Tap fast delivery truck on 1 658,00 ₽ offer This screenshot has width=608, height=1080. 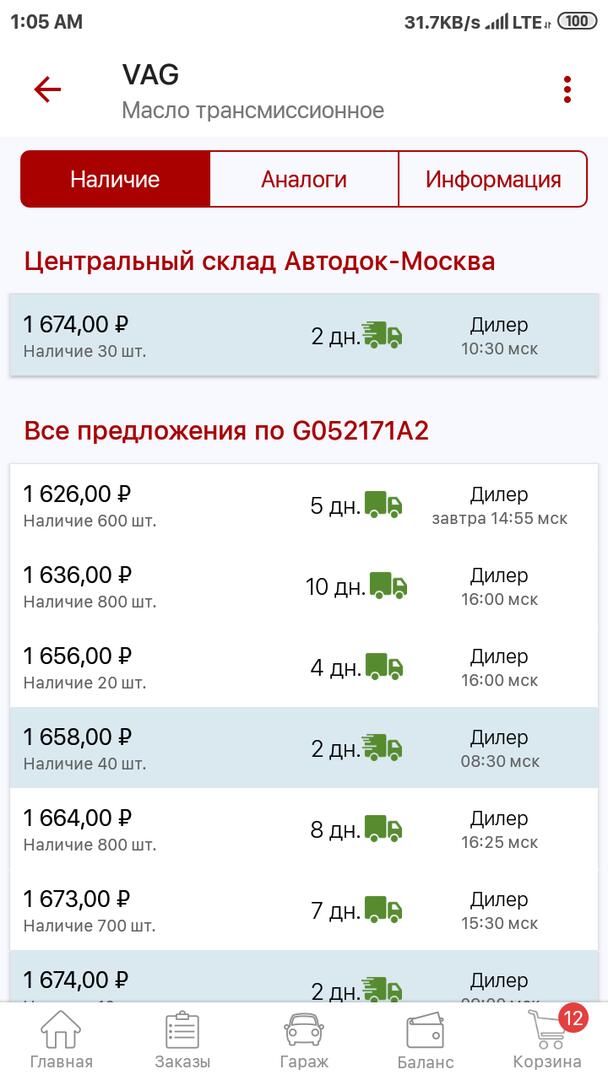pos(382,748)
